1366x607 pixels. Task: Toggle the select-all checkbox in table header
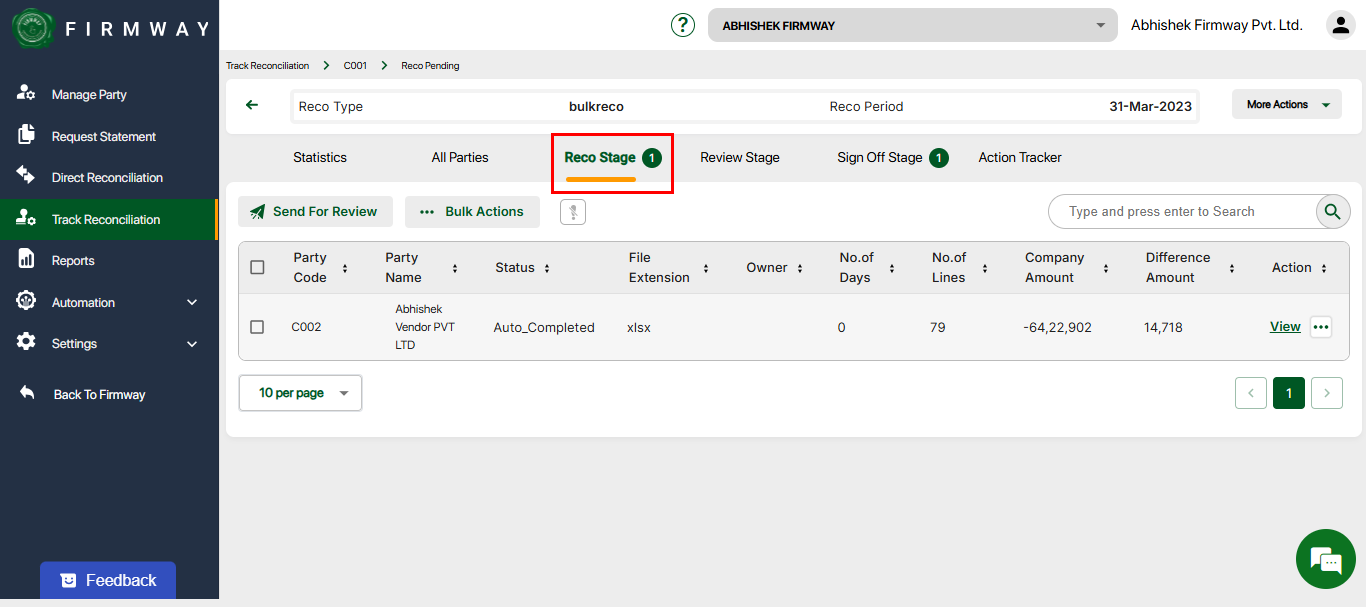[257, 267]
